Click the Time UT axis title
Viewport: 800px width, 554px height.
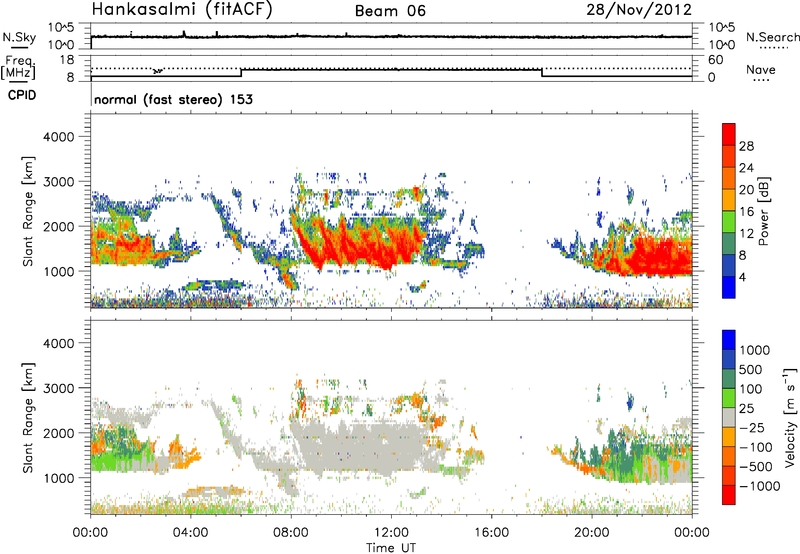[391, 547]
